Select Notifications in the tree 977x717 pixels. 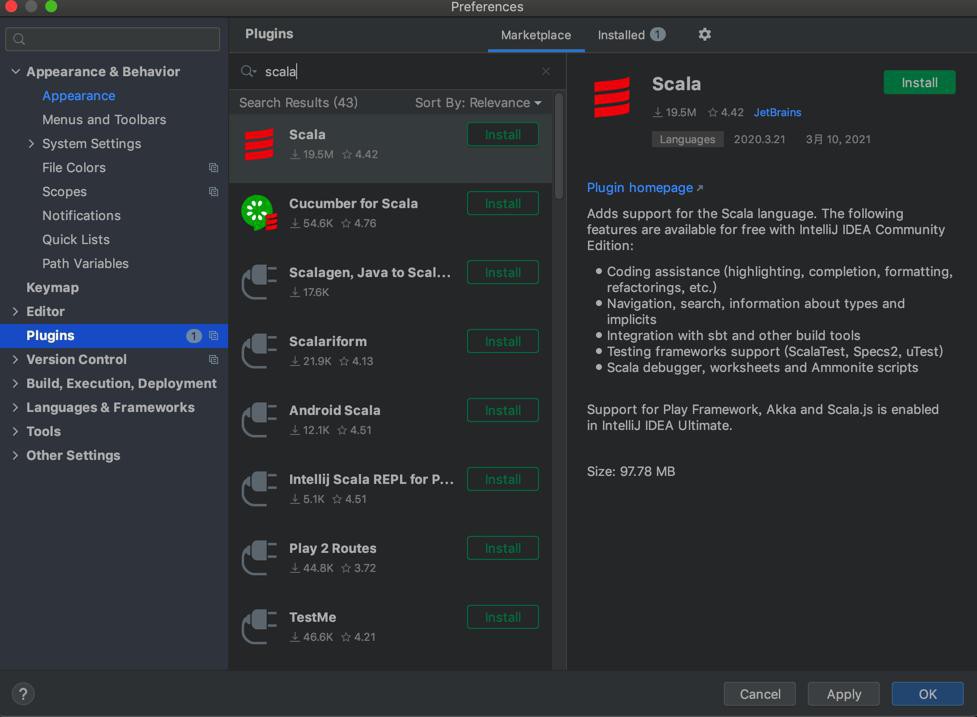click(x=82, y=216)
